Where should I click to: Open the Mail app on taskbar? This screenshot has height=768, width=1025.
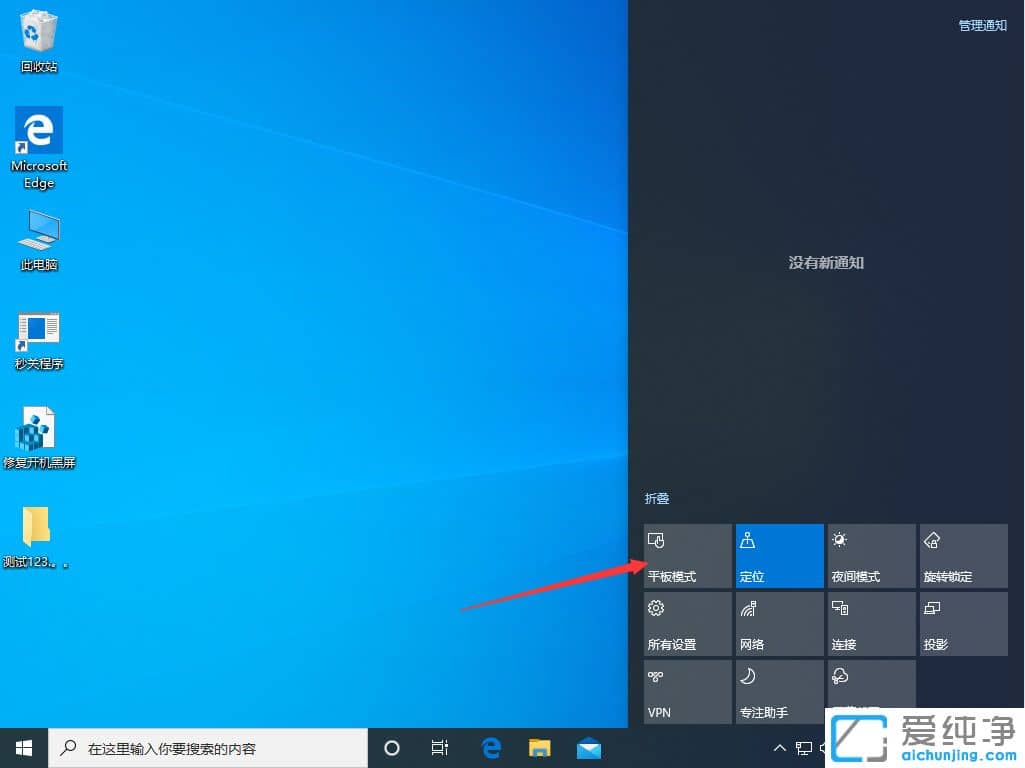[x=589, y=748]
